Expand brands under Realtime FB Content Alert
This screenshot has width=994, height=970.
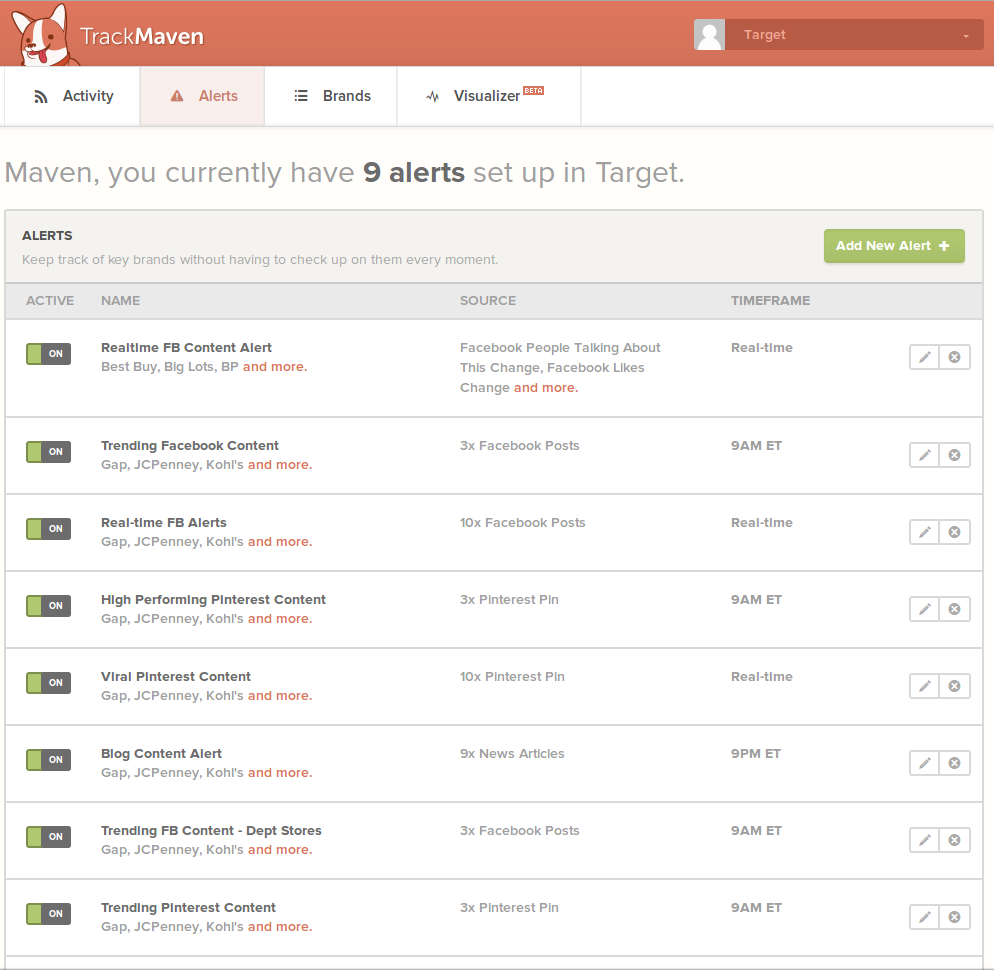click(x=274, y=367)
